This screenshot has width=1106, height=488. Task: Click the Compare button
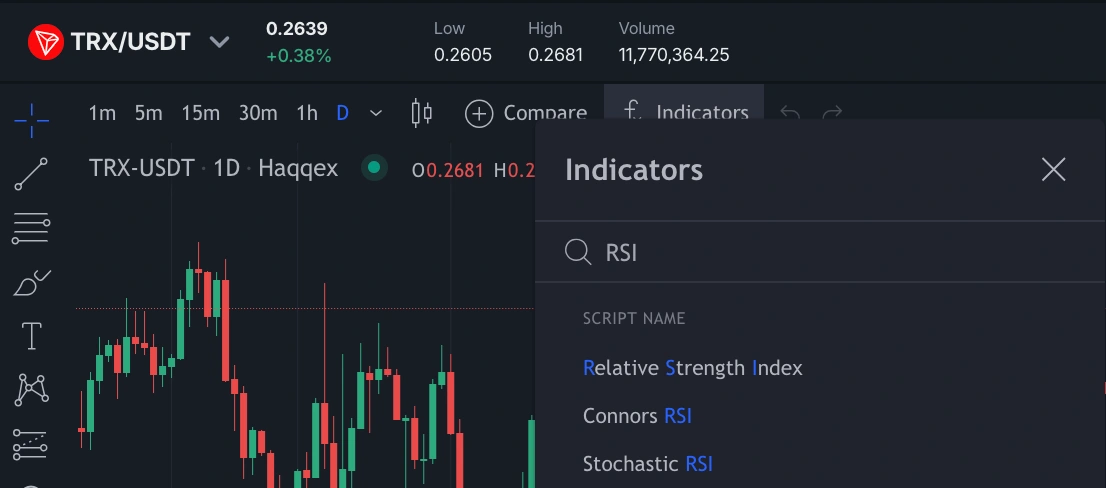click(526, 113)
